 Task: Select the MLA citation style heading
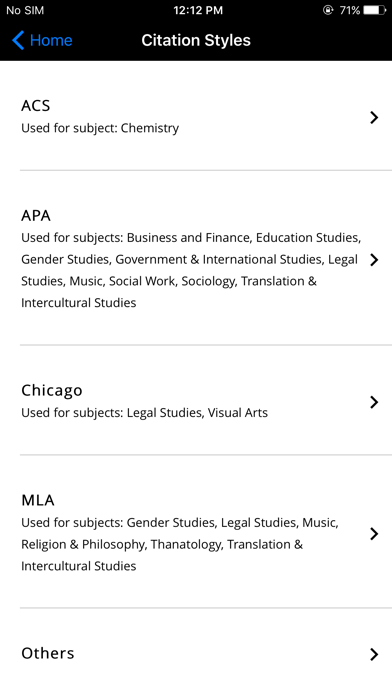(38, 500)
